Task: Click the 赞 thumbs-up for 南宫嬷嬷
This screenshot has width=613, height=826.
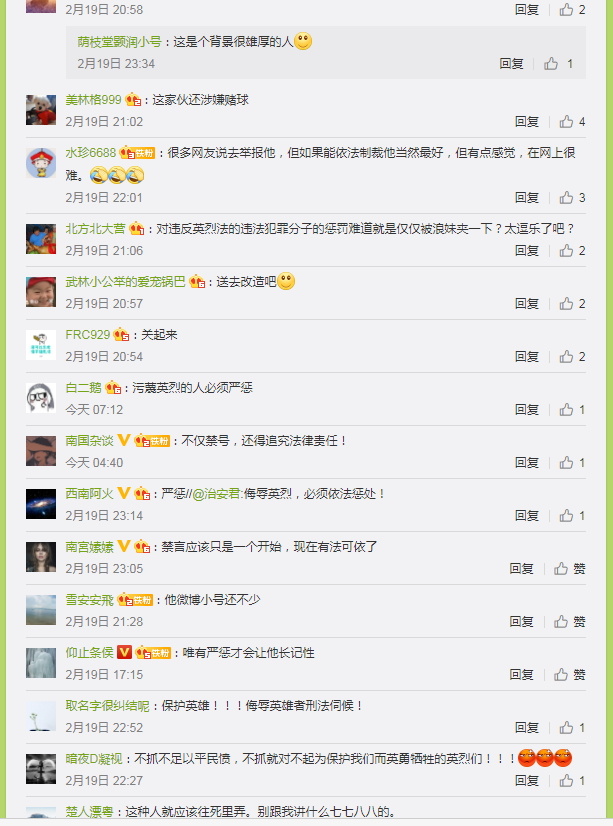Action: point(569,568)
